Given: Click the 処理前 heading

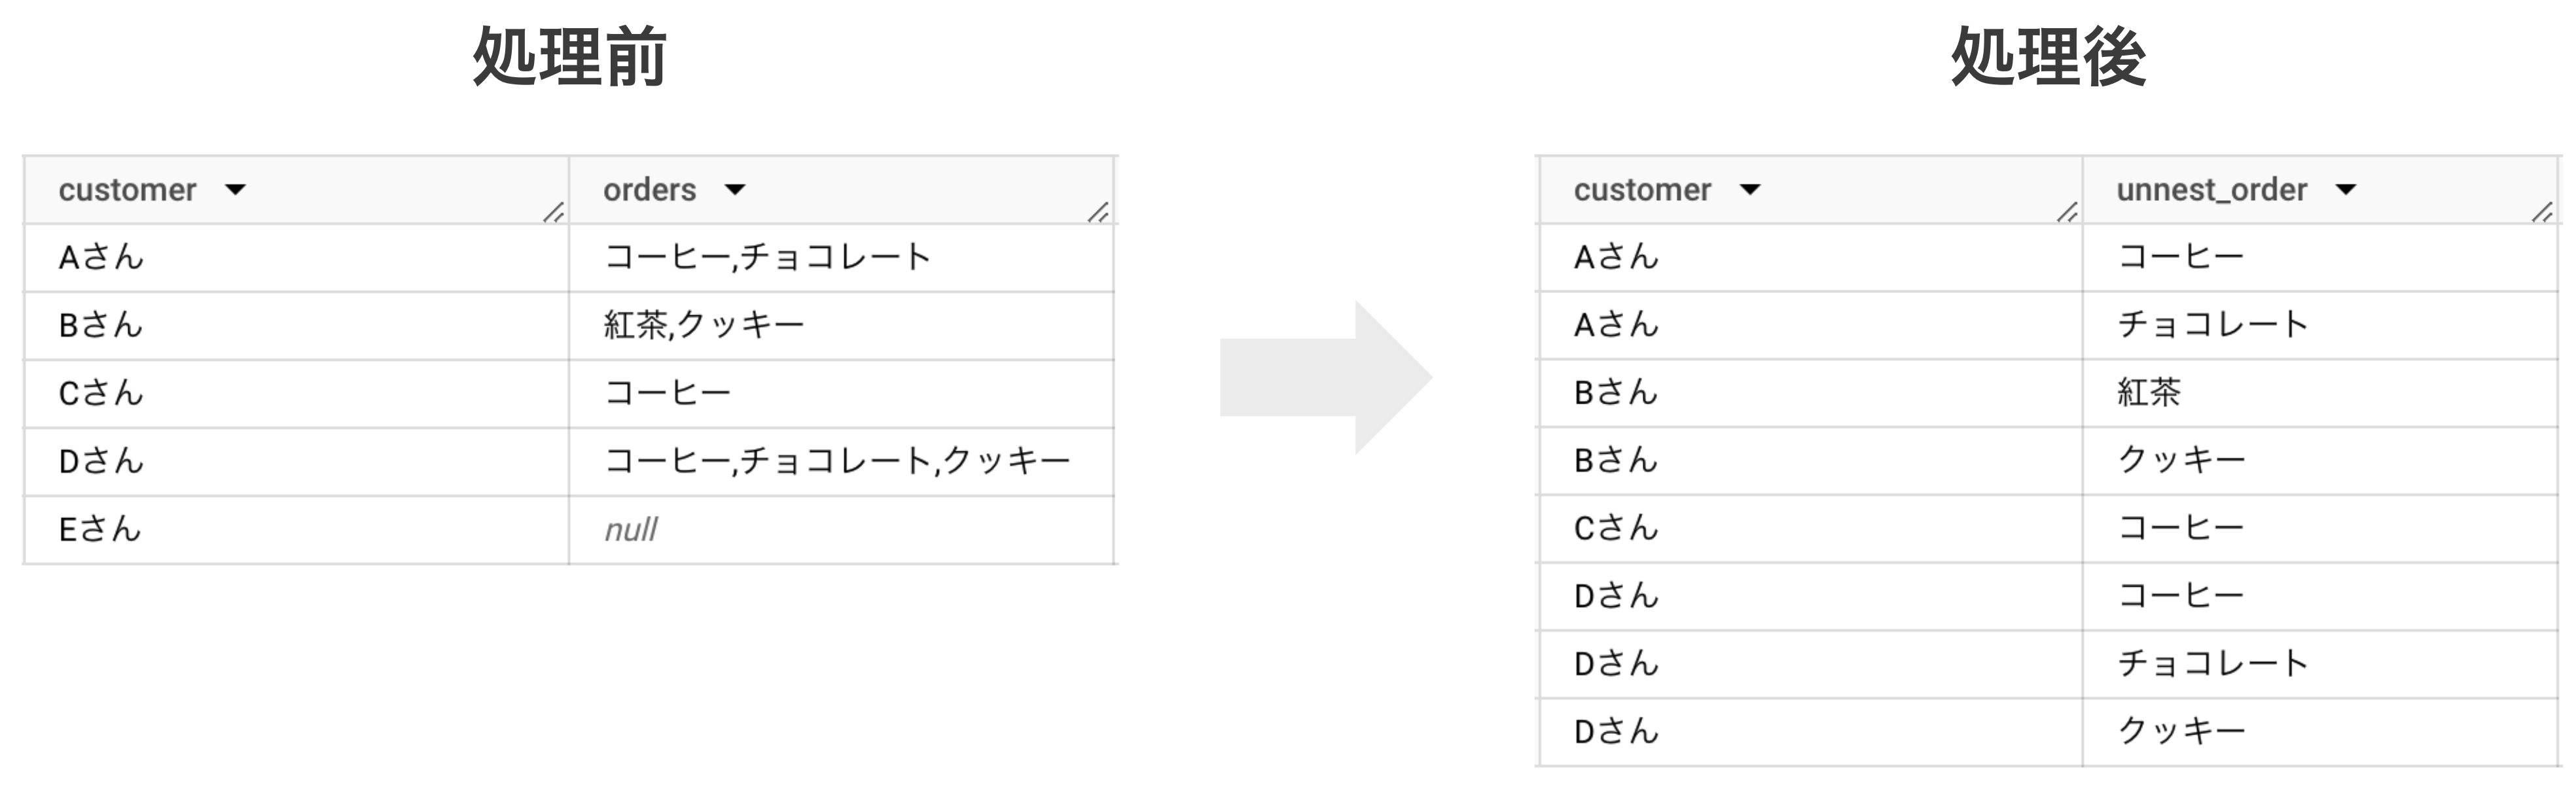Looking at the screenshot, I should click(x=569, y=57).
